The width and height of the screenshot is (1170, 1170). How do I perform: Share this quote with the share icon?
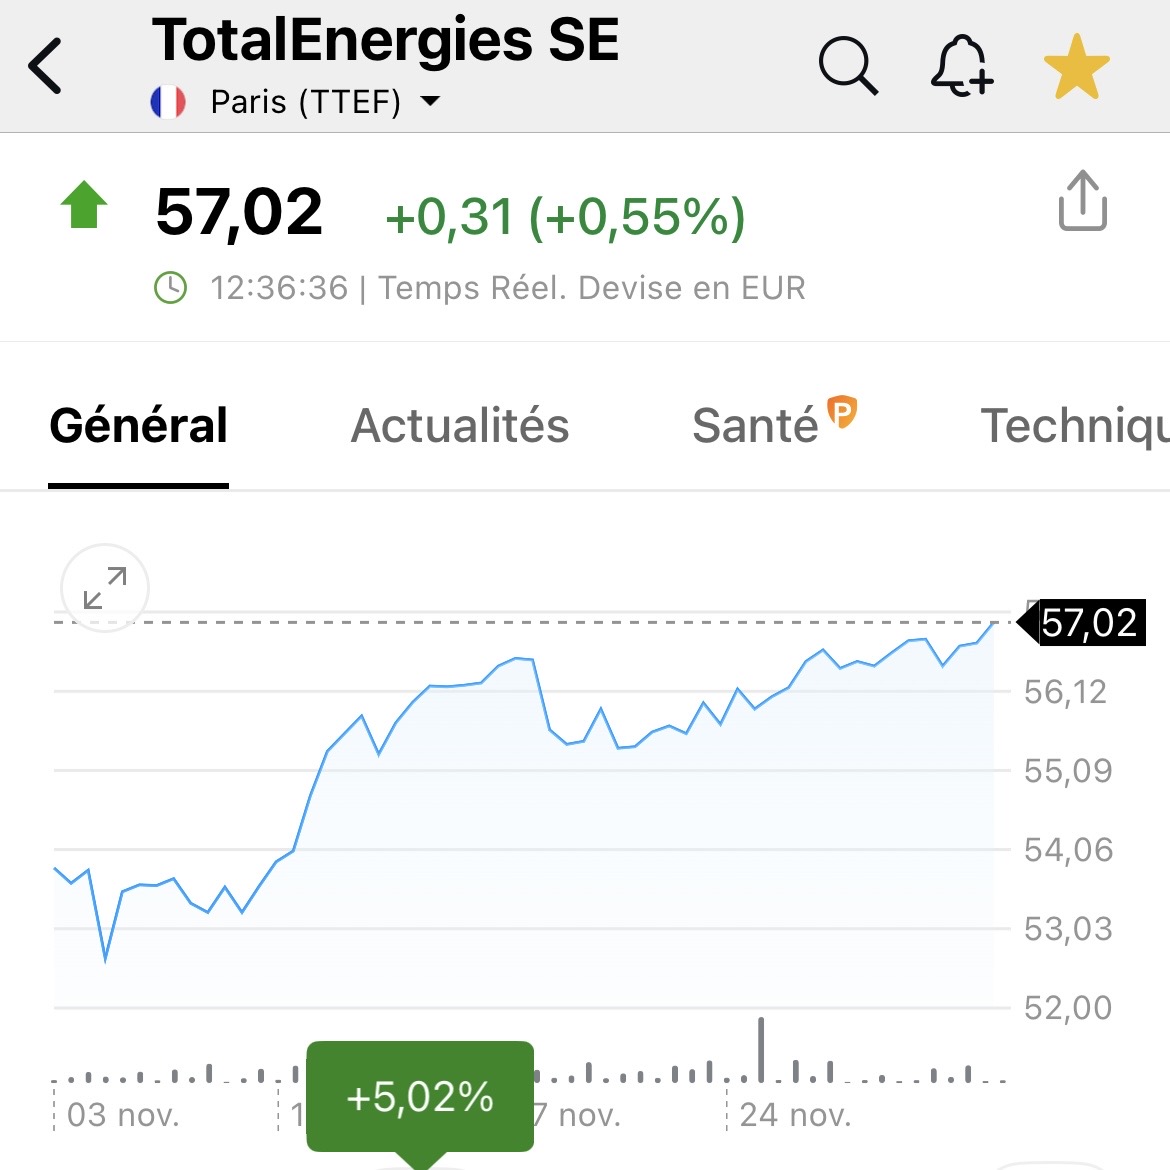[x=1082, y=201]
